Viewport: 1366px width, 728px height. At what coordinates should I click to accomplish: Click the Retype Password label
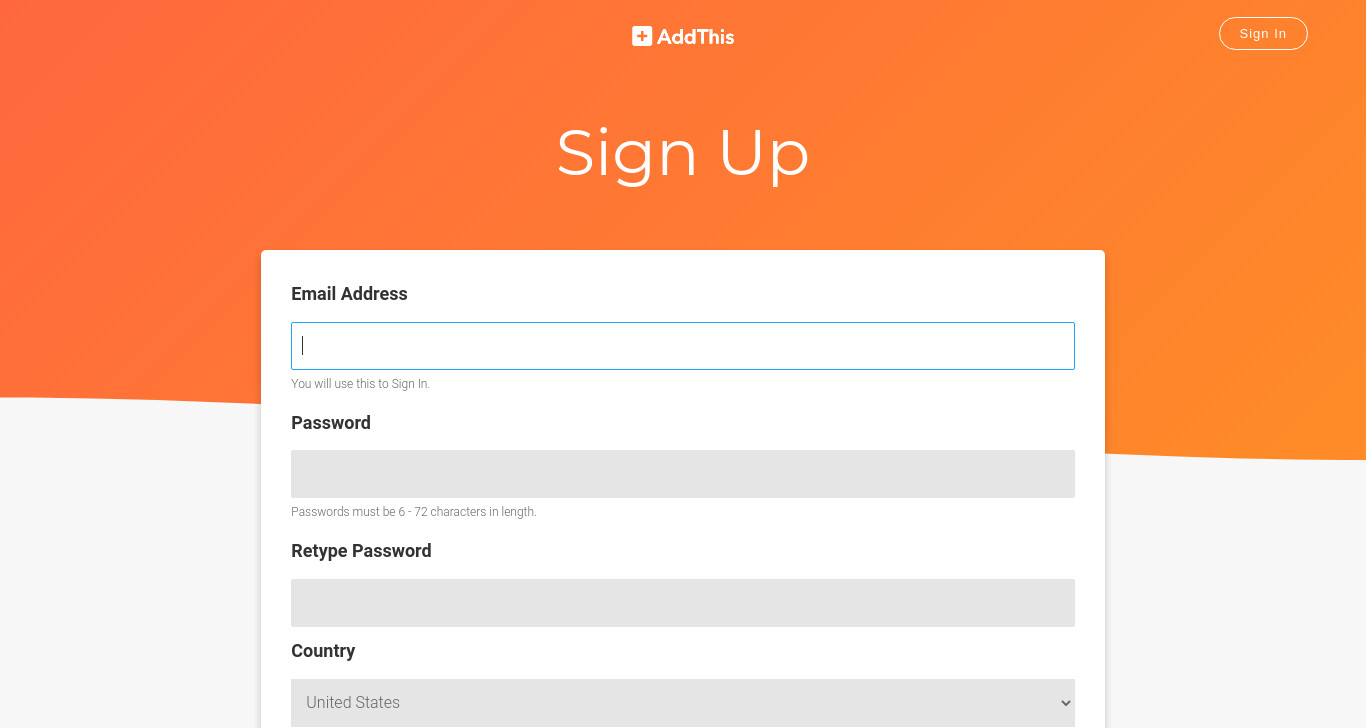pyautogui.click(x=361, y=551)
